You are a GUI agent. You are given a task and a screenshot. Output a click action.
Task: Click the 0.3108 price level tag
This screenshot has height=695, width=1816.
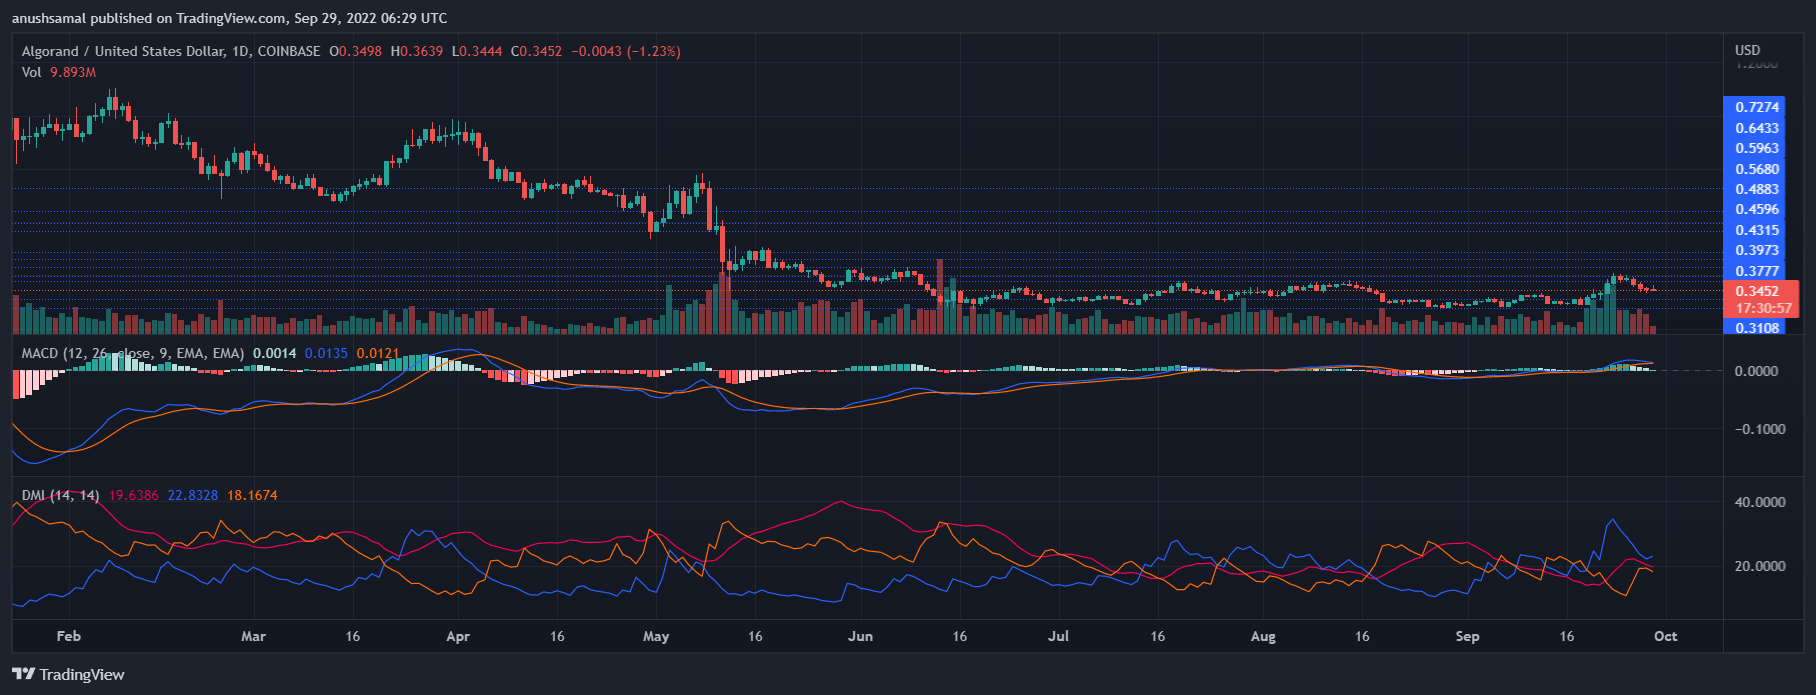click(1757, 328)
